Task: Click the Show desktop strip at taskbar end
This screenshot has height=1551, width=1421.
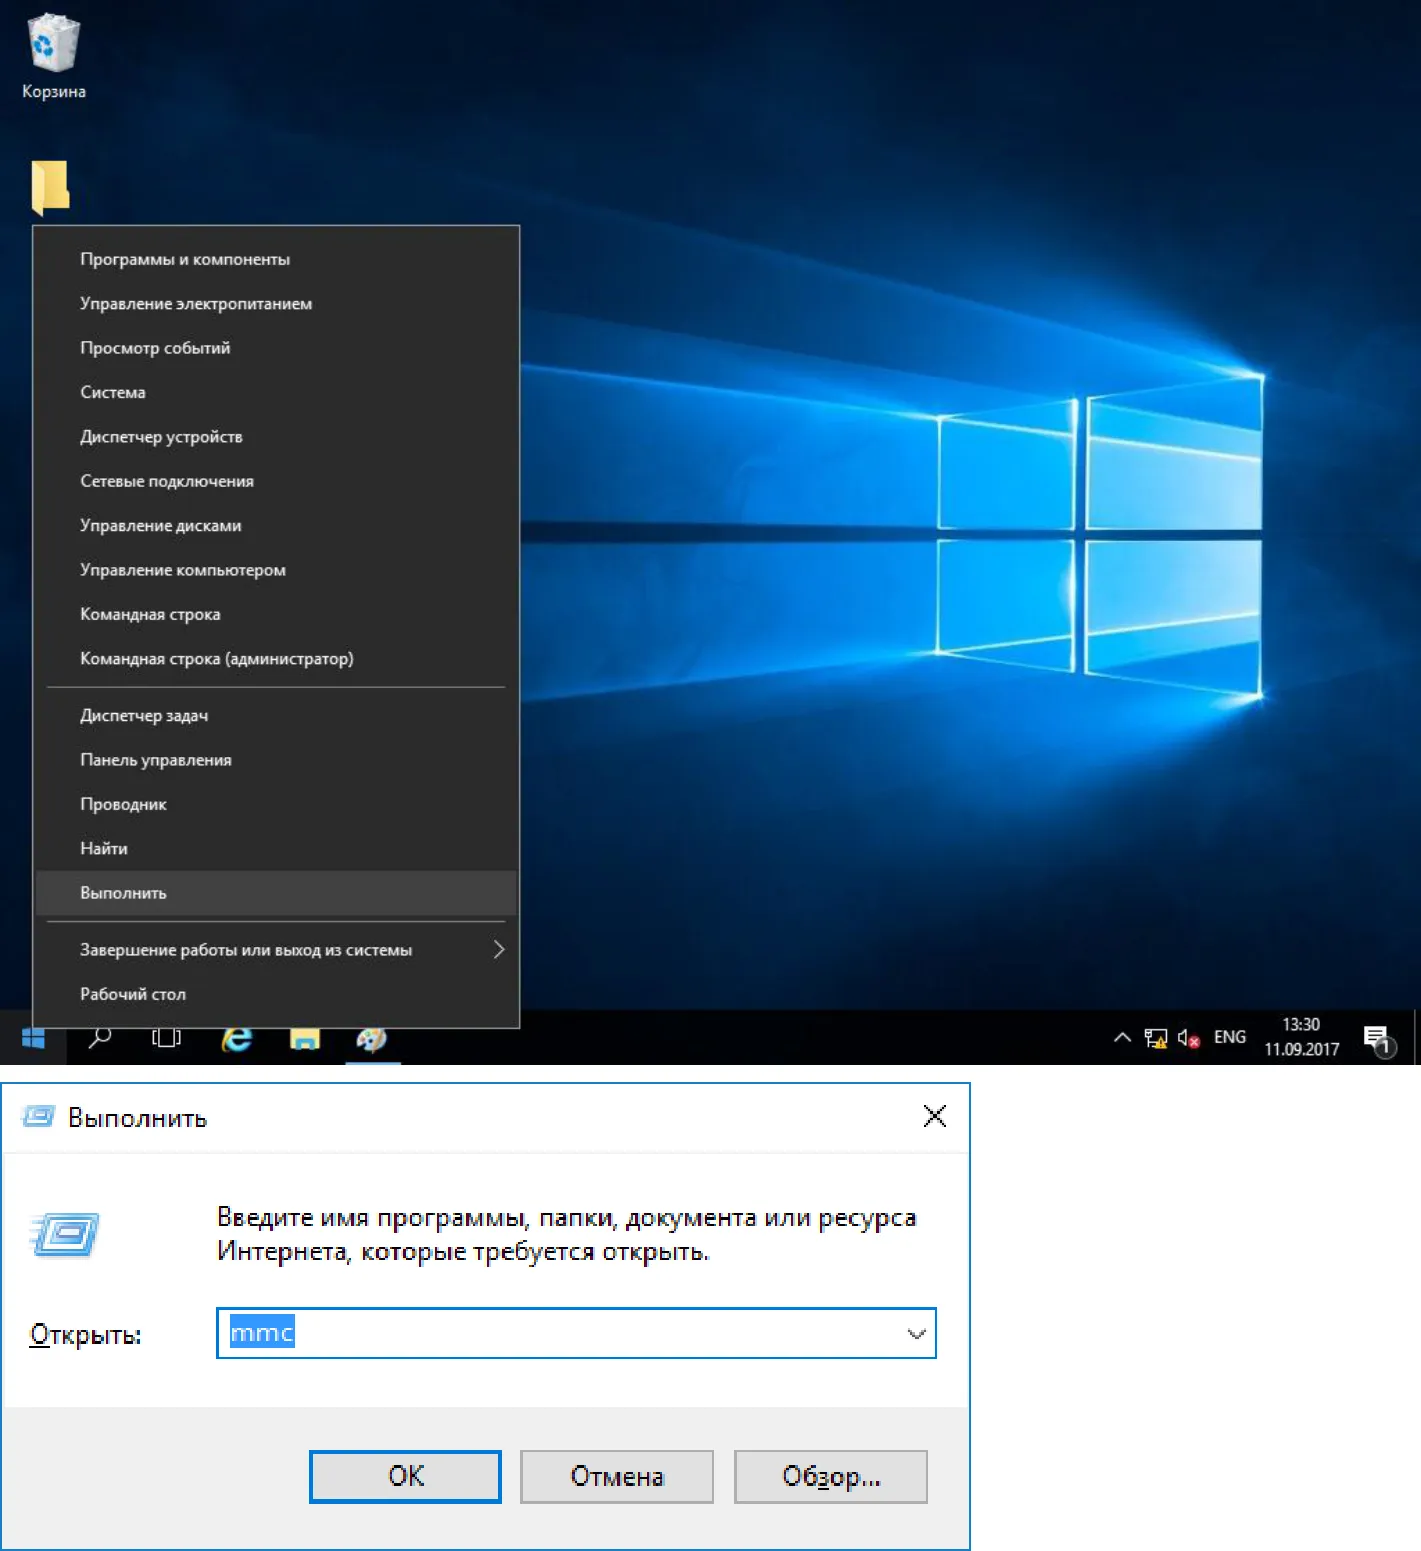Action: coord(1417,1038)
